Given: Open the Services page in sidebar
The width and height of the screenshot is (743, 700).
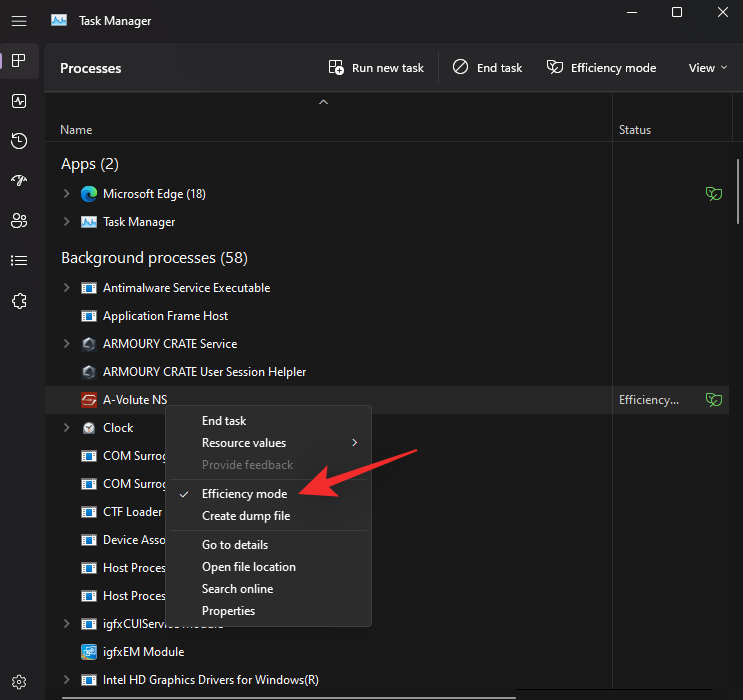Looking at the screenshot, I should point(19,301).
